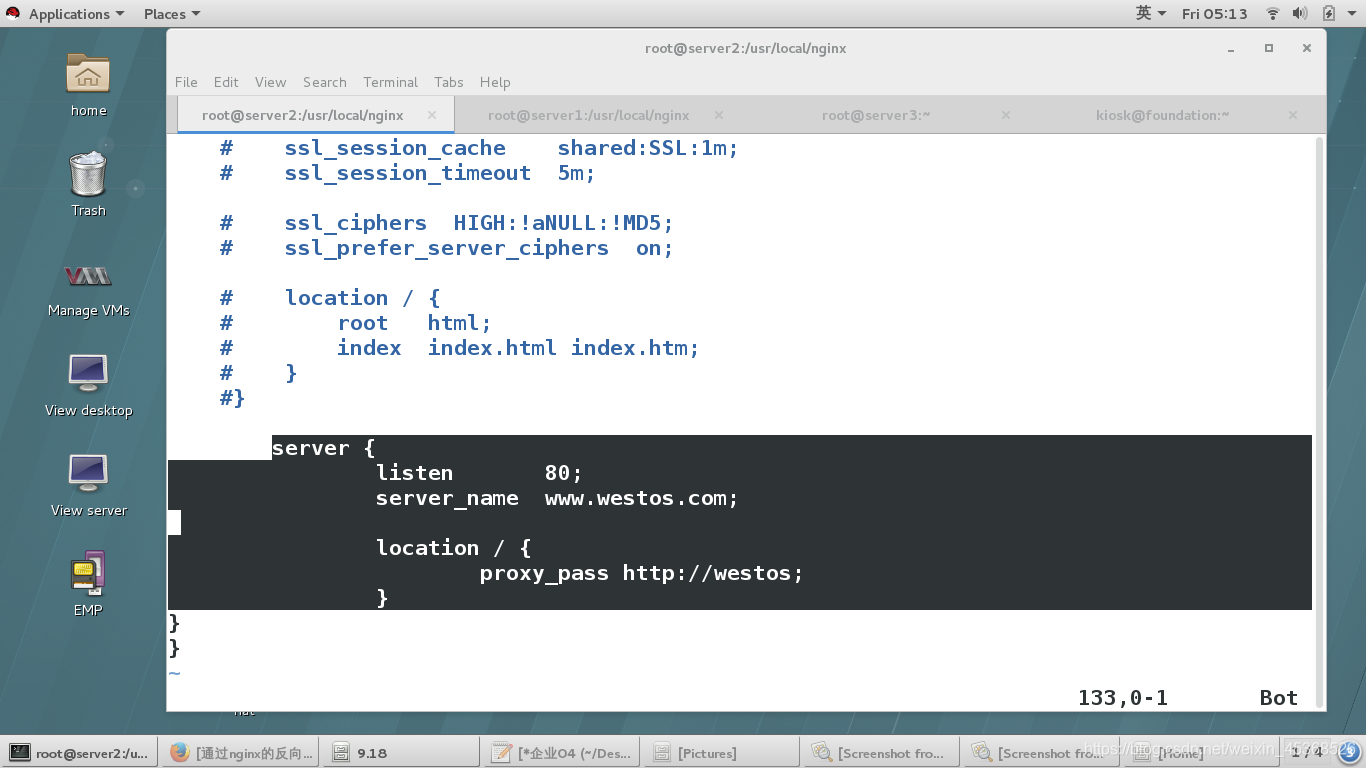The image size is (1366, 768).
Task: Open the Pictures taskbar item
Action: pos(722,753)
